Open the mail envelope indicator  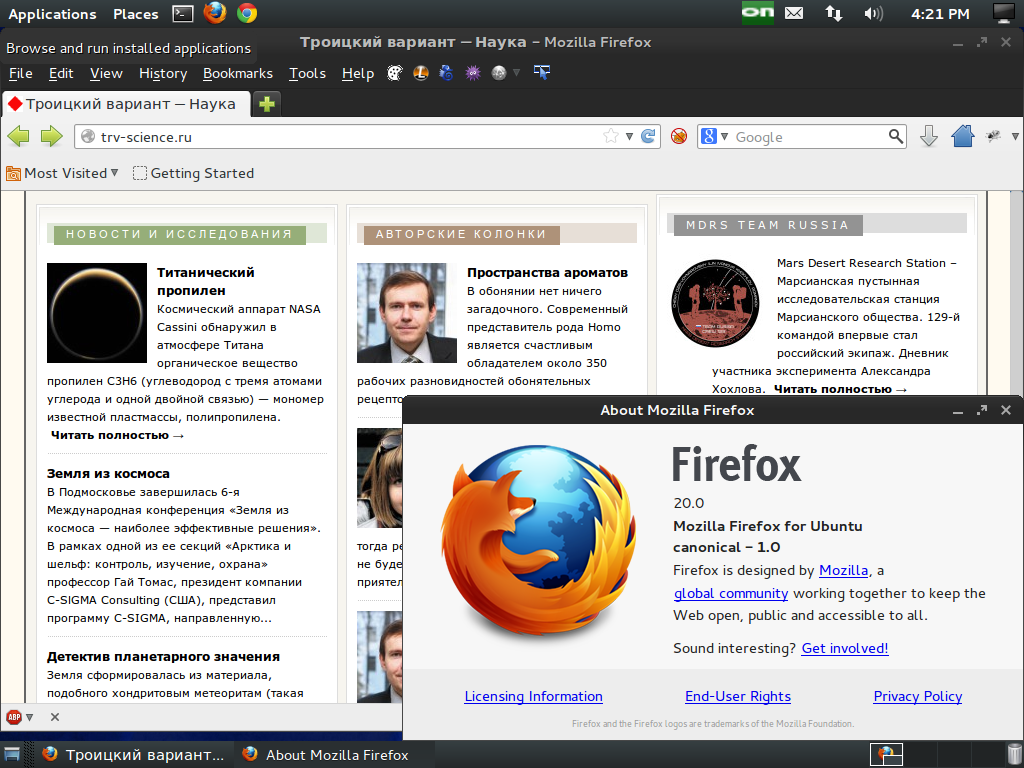[794, 13]
